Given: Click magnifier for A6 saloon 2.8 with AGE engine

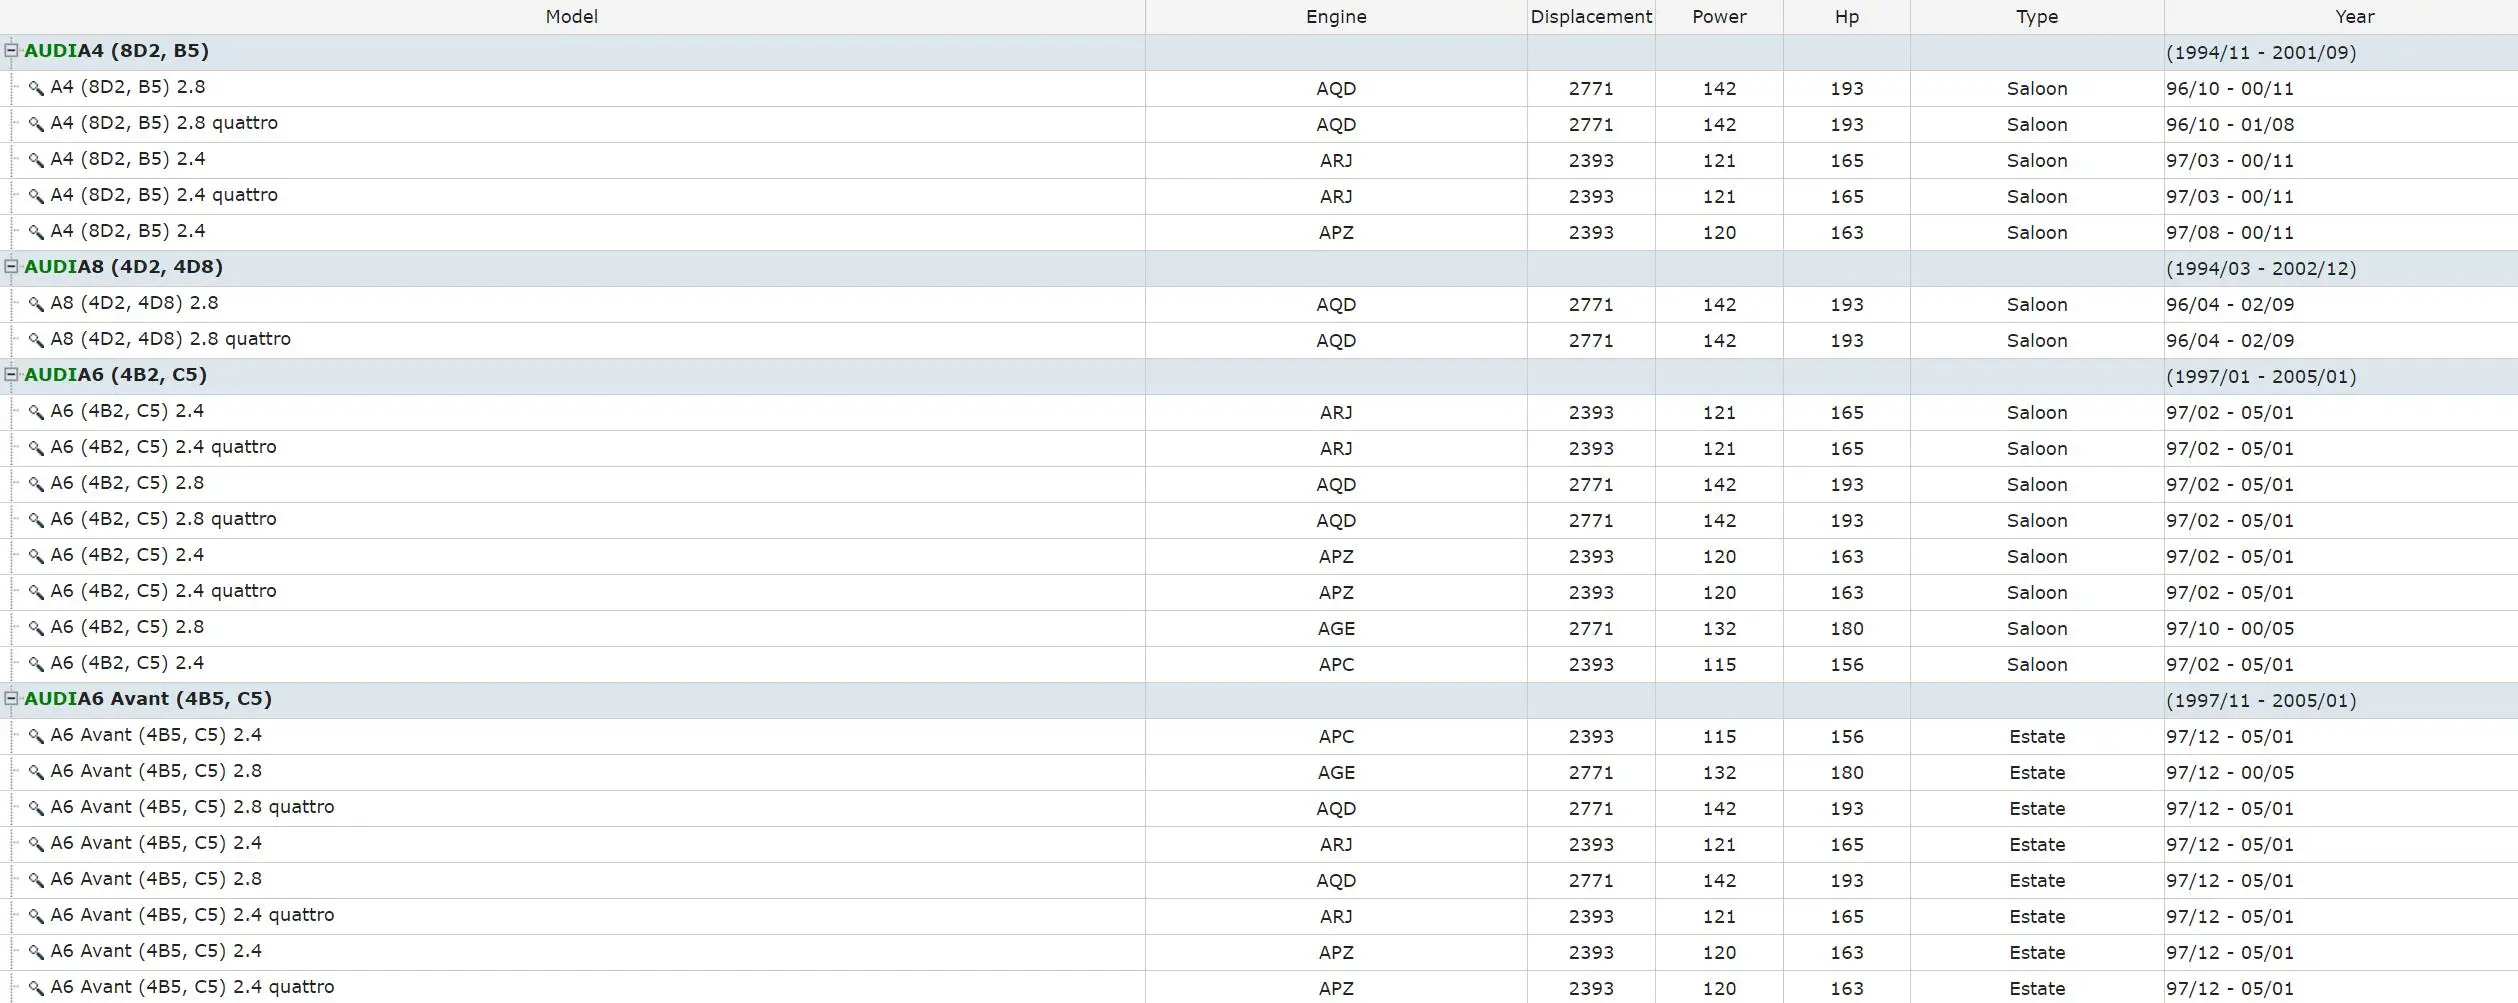Looking at the screenshot, I should (36, 628).
